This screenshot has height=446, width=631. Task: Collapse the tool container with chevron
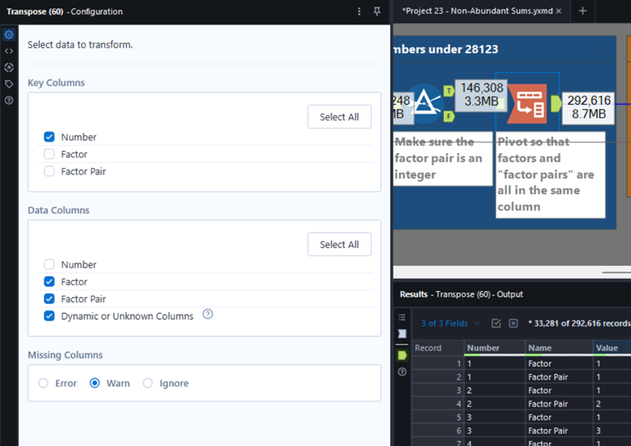coord(602,49)
